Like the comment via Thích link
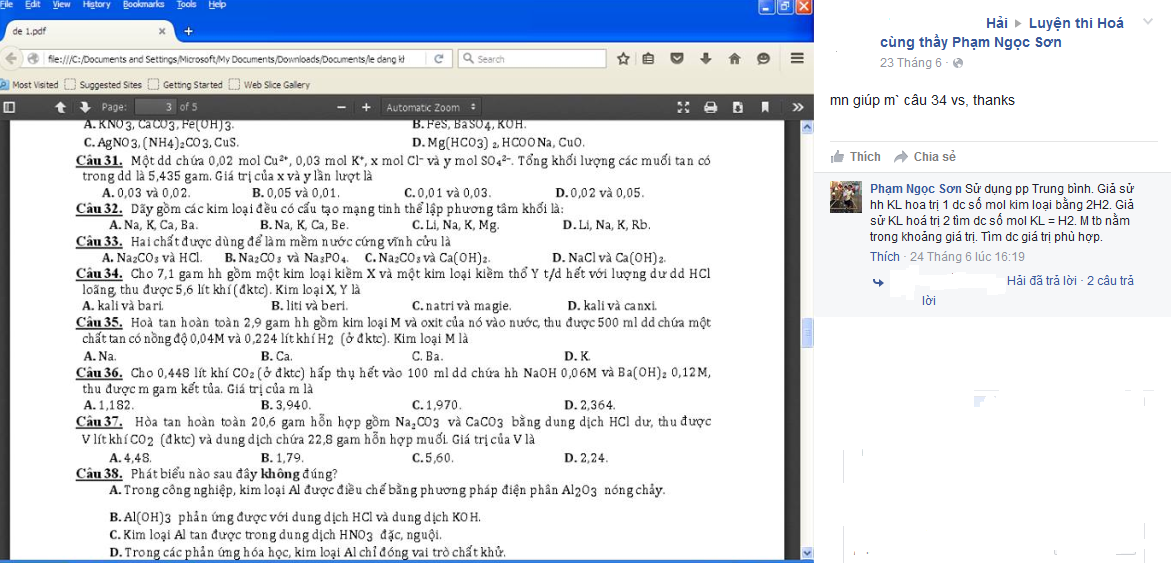 885,257
